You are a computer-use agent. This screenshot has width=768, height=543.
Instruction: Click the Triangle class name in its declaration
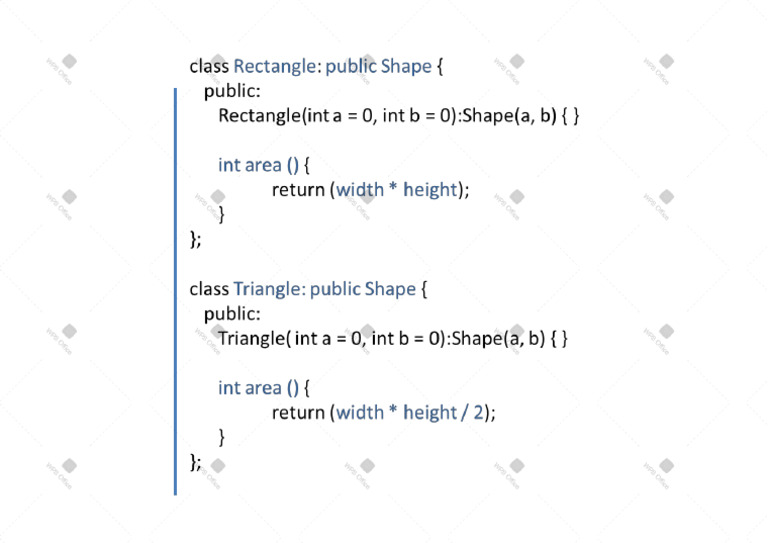pos(266,289)
